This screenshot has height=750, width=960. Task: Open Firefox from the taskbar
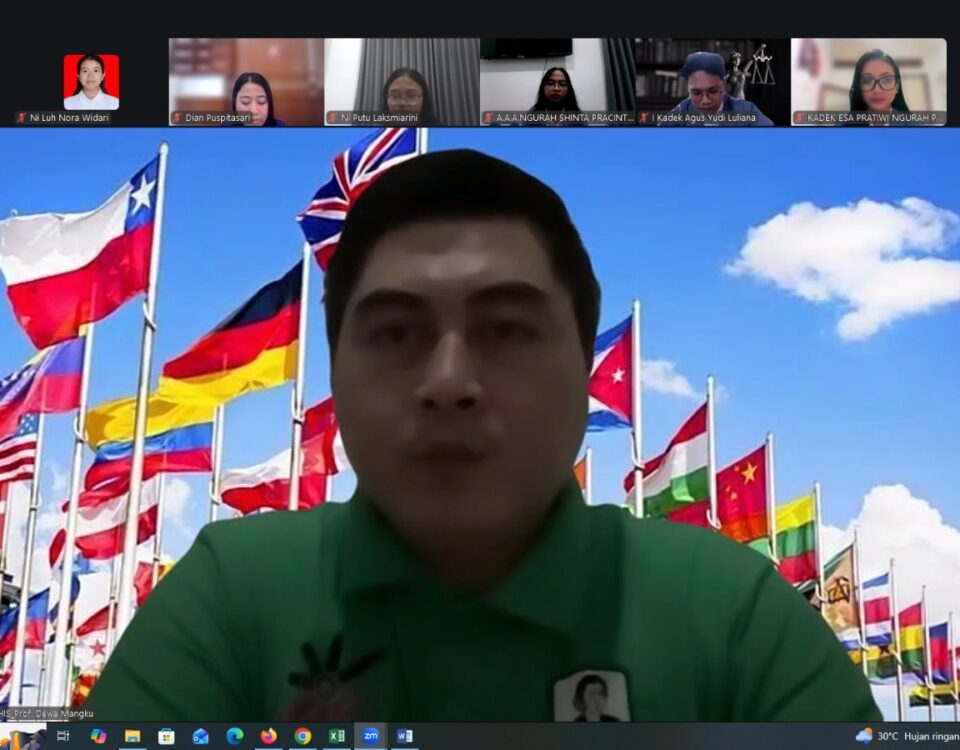coord(269,736)
